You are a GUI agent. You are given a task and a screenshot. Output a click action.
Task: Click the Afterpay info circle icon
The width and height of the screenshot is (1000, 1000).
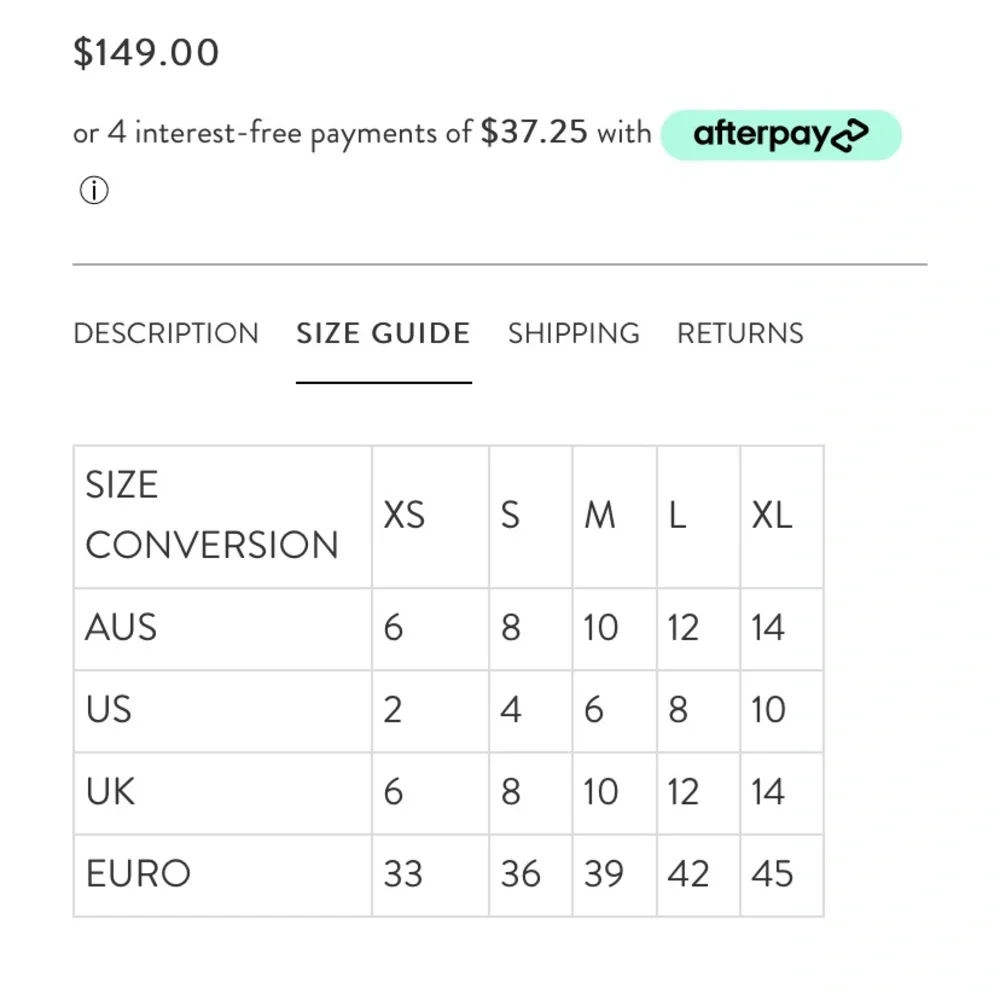point(93,190)
